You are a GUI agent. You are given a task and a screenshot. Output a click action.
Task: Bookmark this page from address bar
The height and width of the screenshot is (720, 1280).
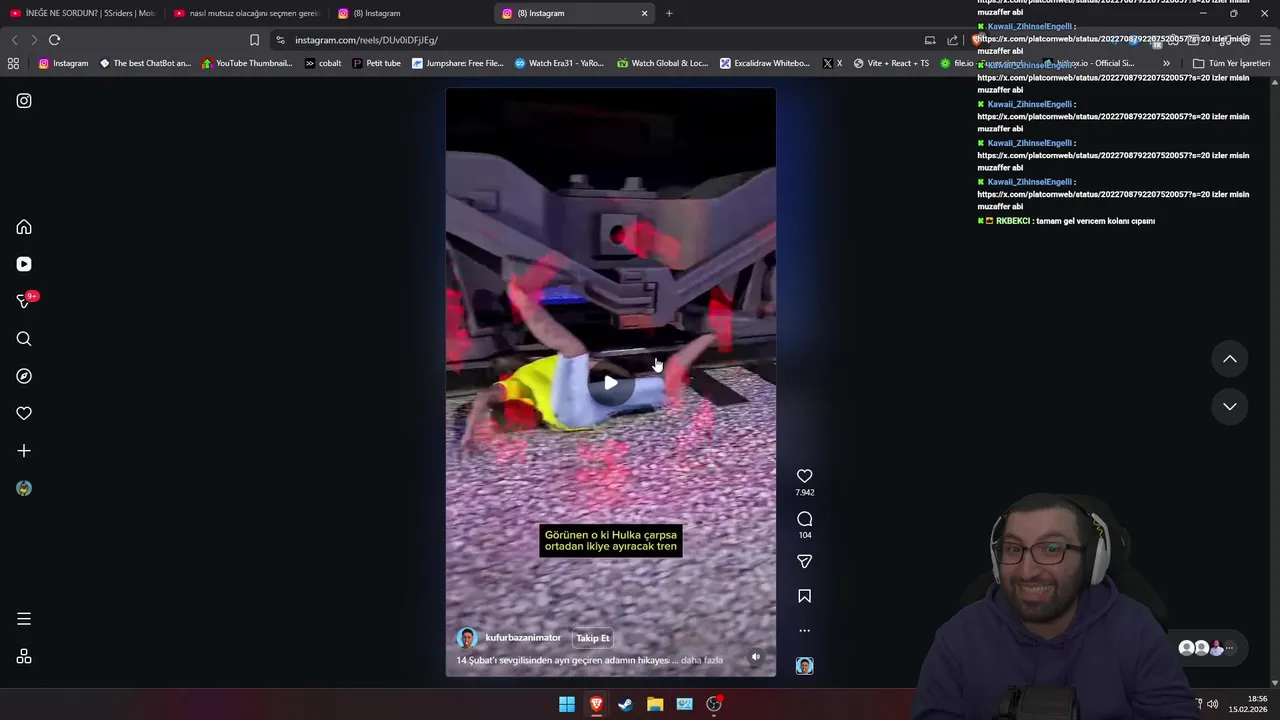click(254, 40)
